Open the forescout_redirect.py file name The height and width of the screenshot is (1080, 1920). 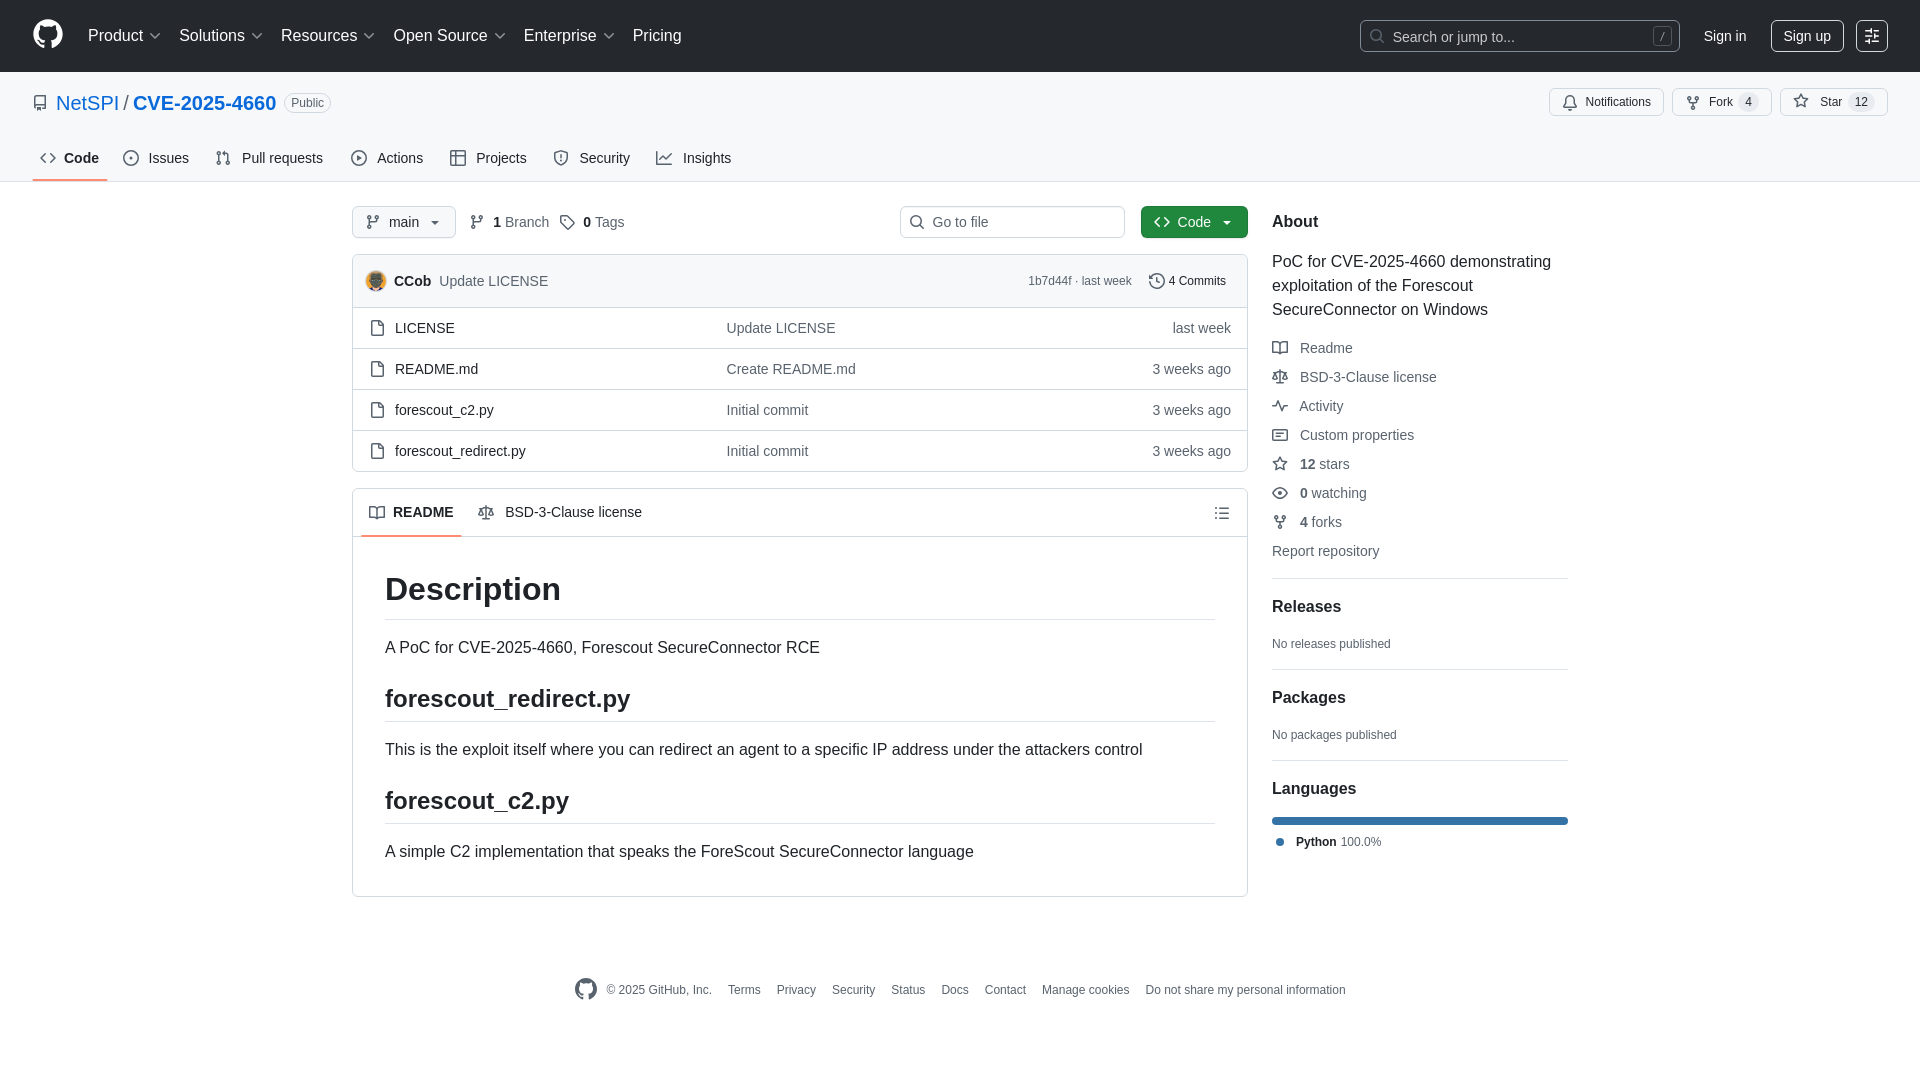(460, 451)
